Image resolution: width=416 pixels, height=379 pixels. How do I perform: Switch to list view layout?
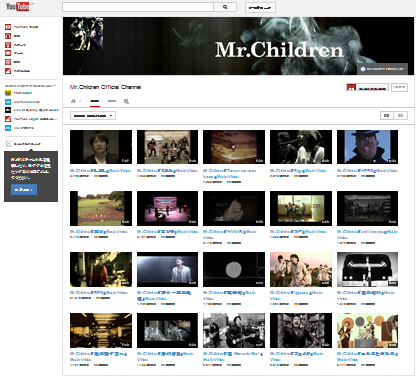click(400, 115)
